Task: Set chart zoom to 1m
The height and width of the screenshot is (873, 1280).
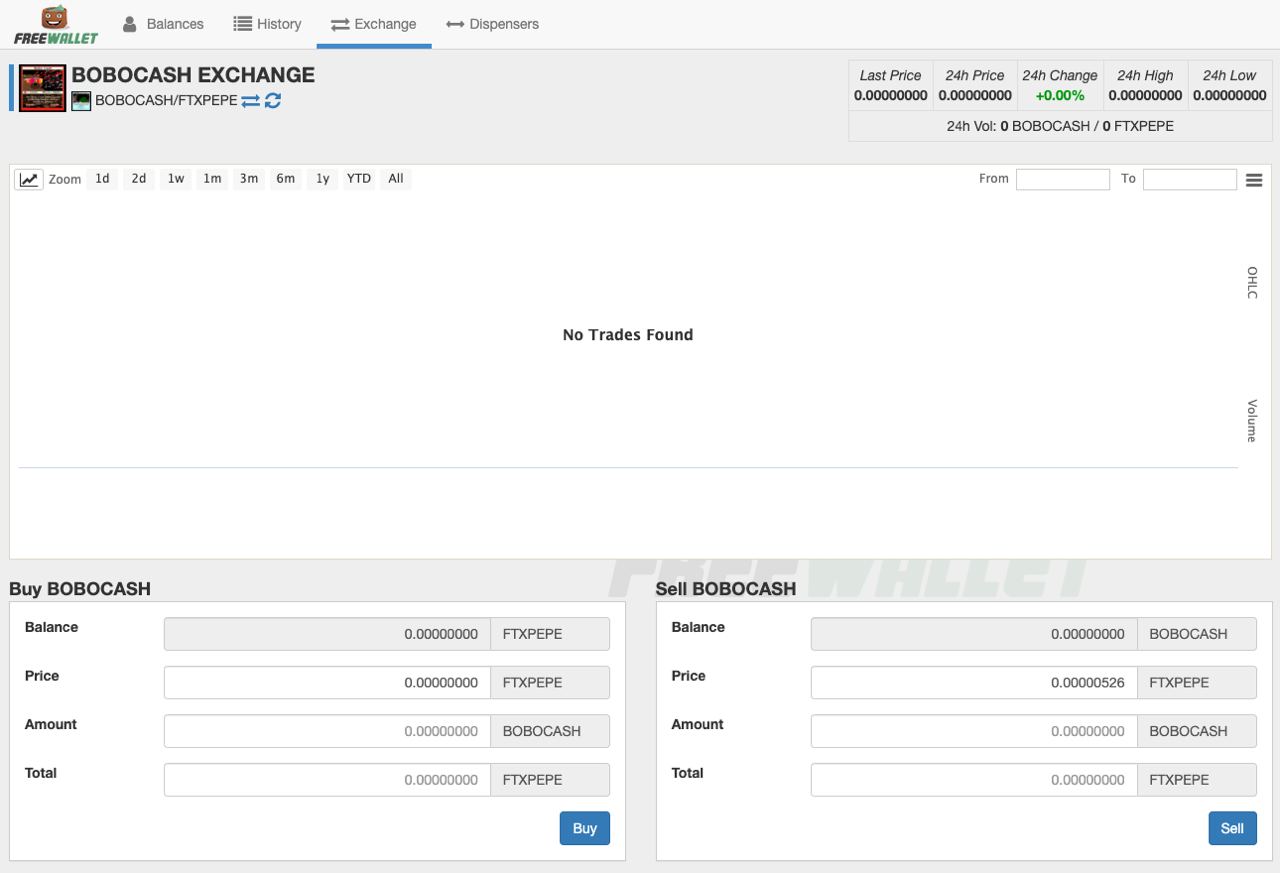Action: click(212, 179)
